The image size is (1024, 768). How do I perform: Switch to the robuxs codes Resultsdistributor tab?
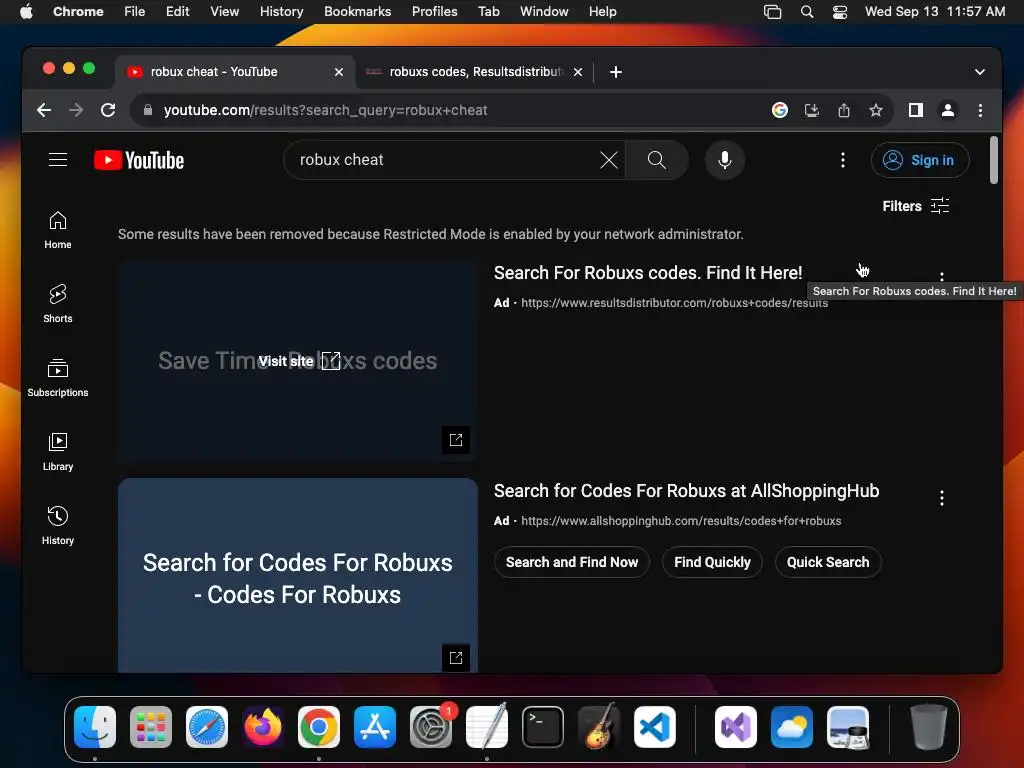click(475, 72)
